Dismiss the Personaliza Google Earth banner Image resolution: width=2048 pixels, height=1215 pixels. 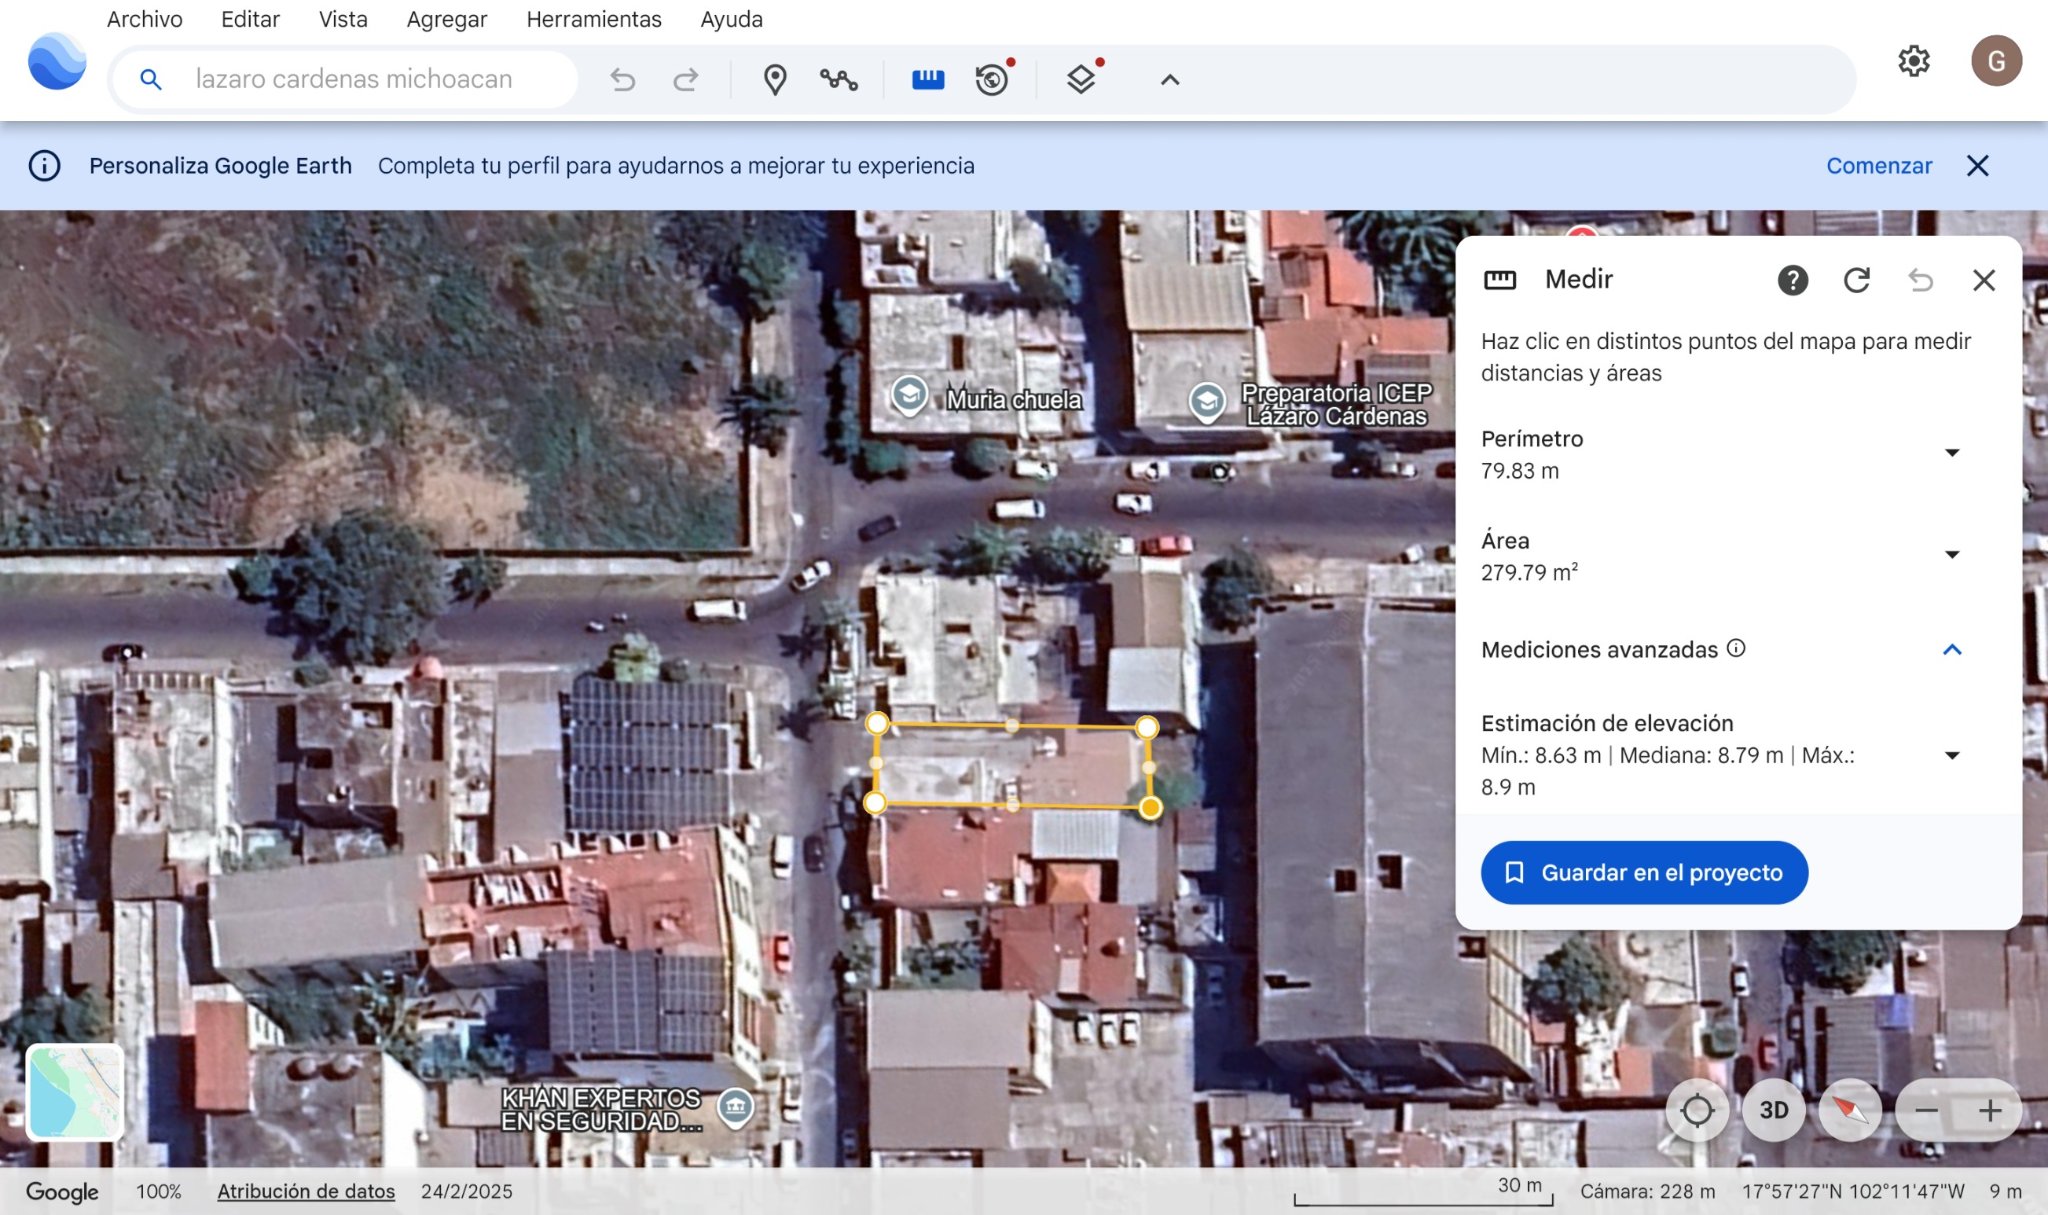[x=1977, y=166]
